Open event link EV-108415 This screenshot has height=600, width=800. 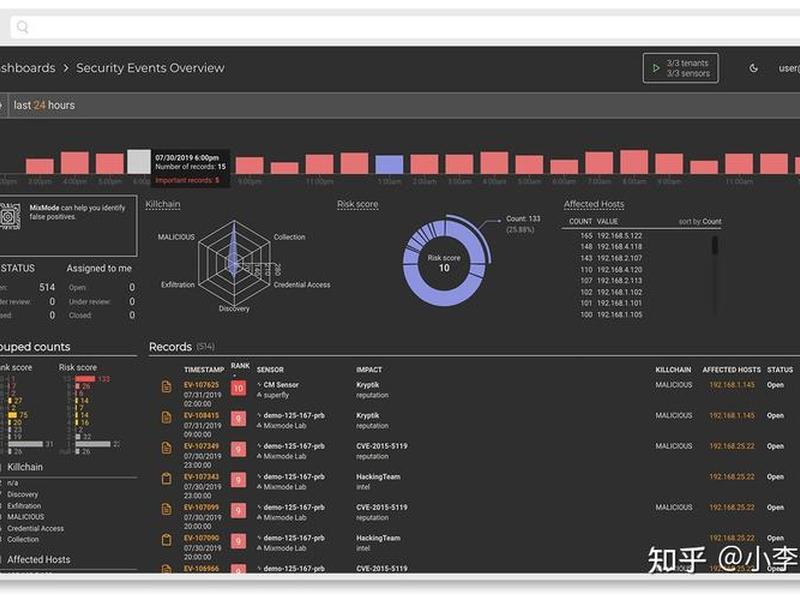click(202, 415)
